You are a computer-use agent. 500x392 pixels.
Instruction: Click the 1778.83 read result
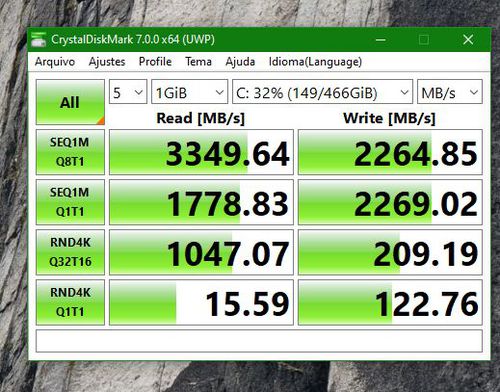pyautogui.click(x=201, y=202)
